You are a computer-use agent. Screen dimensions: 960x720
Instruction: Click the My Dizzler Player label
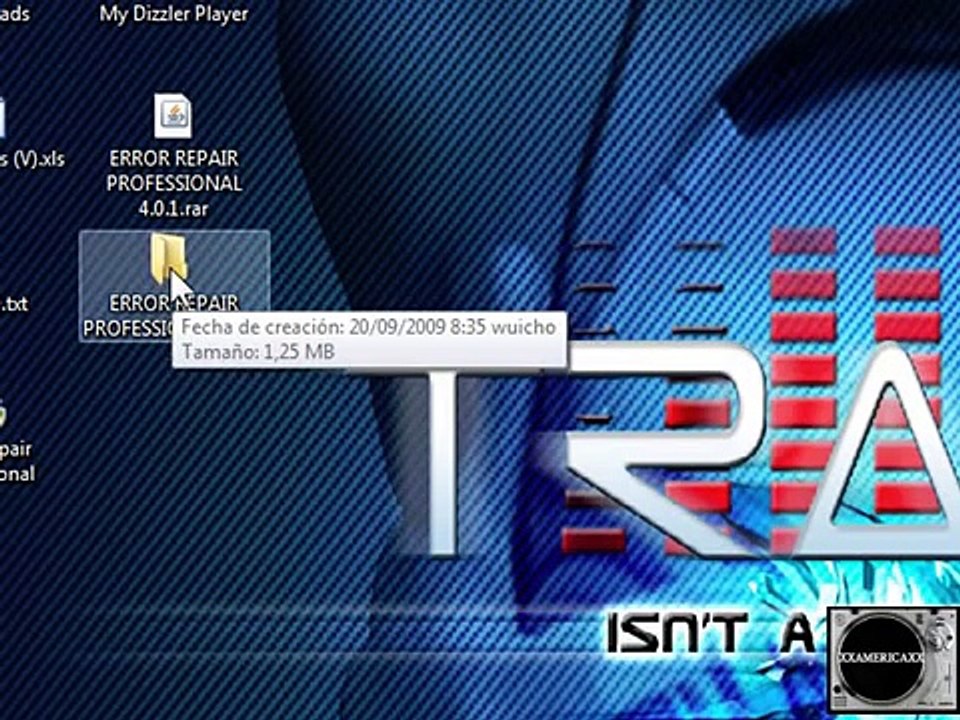(x=174, y=14)
